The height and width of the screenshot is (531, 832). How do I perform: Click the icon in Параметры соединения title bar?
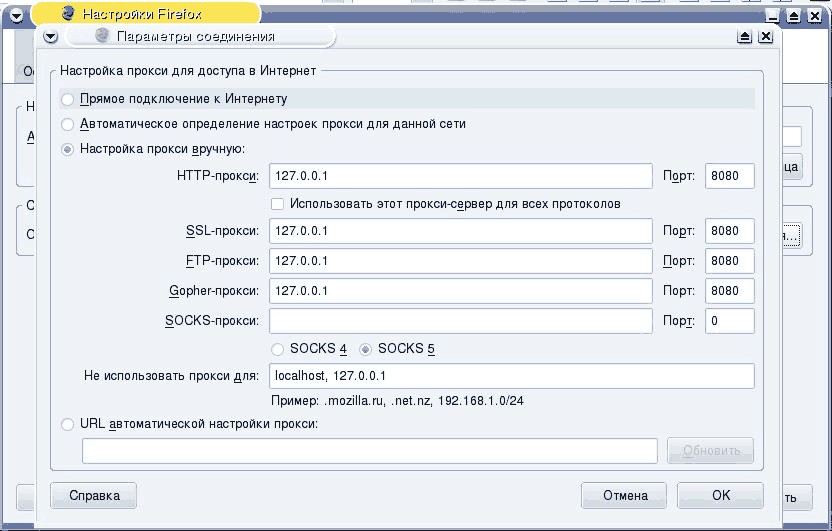coord(101,36)
